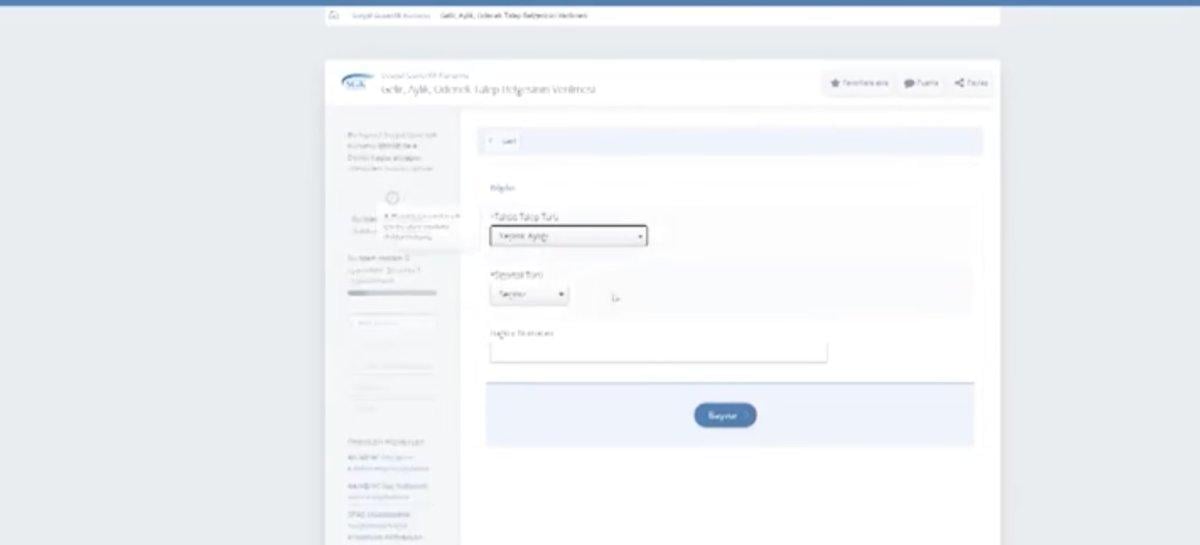Viewport: 1200px width, 545px height.
Task: Click the Puanla speech bubble icon
Action: coord(909,83)
